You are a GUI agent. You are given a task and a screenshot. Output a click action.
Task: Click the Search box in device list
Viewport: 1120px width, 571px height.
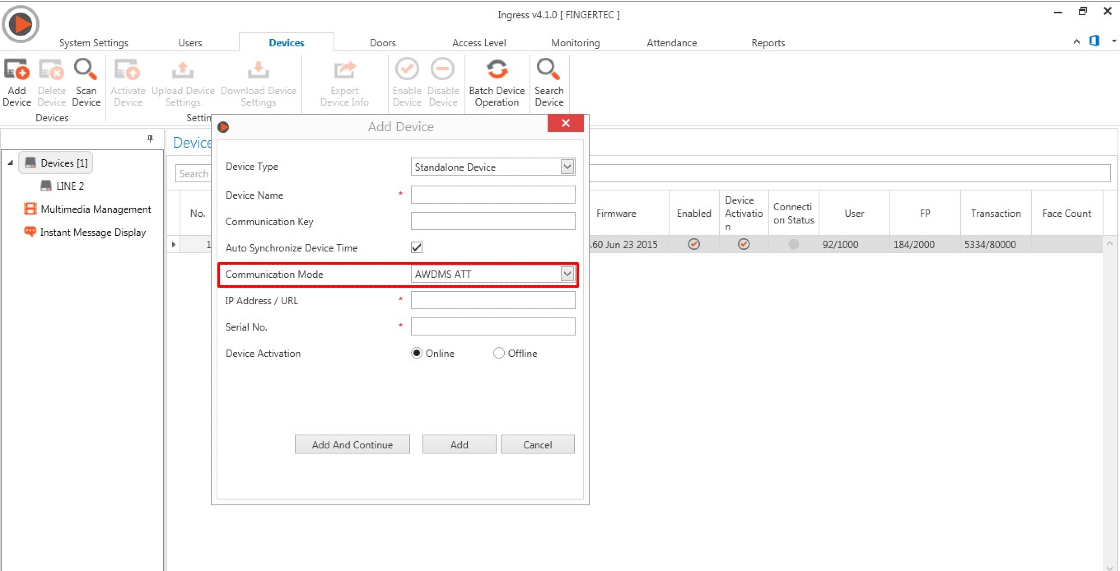[643, 174]
